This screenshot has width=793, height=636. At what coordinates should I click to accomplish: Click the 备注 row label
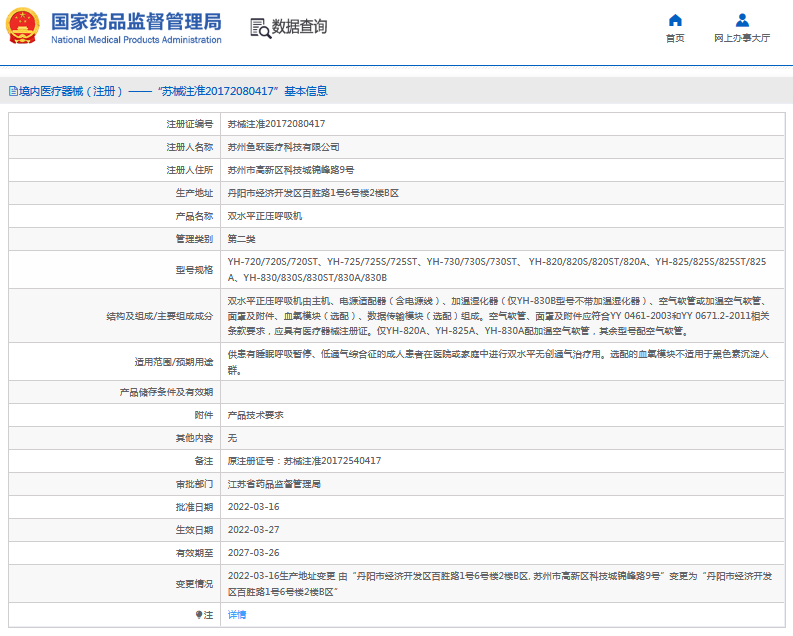point(204,461)
